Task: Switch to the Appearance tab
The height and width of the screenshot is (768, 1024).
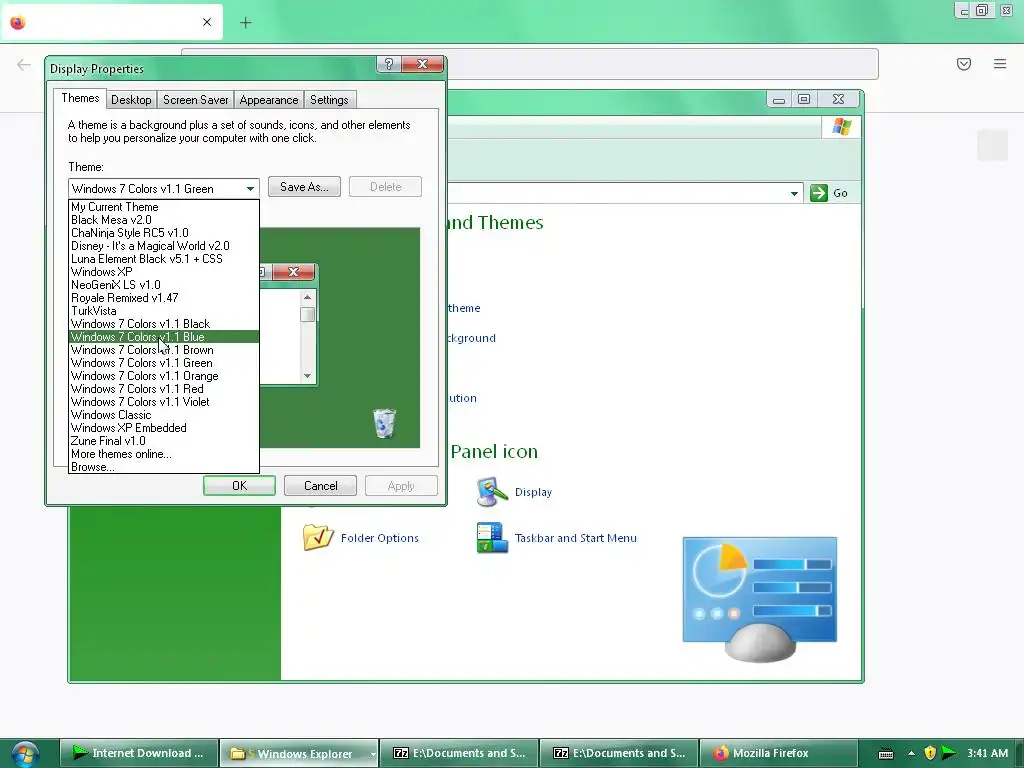Action: pyautogui.click(x=268, y=100)
